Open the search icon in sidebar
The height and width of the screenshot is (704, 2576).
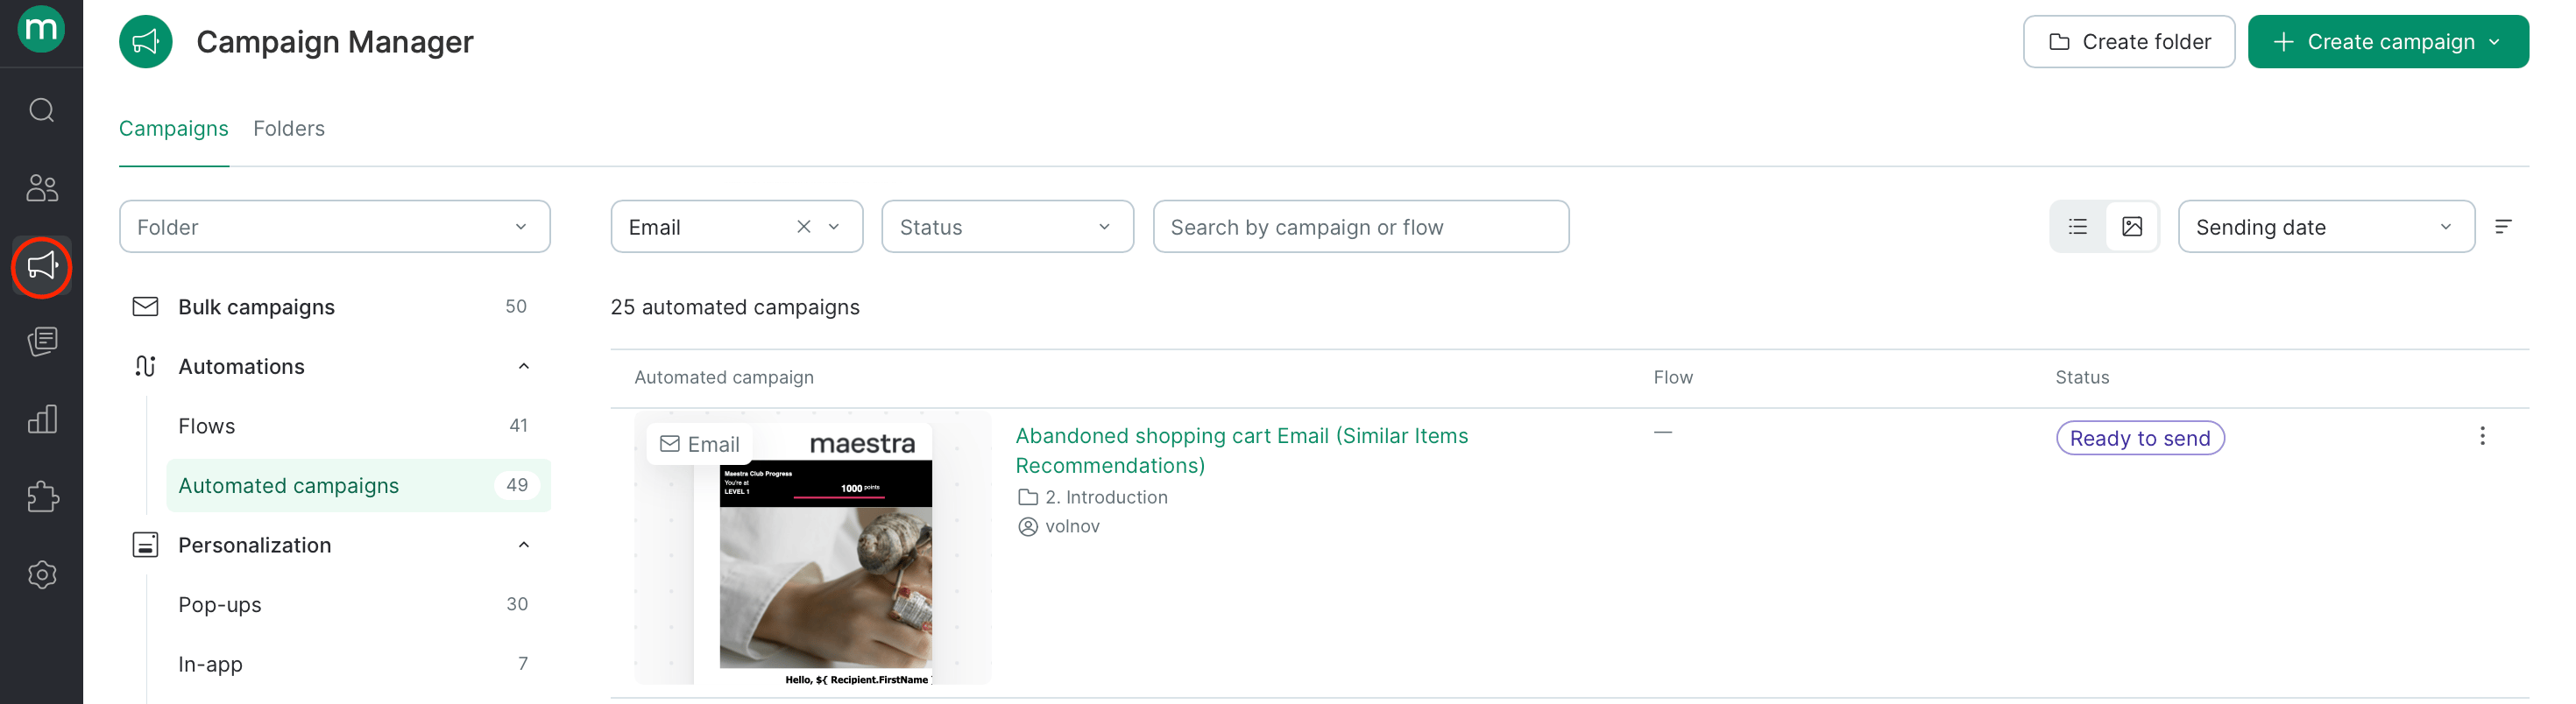point(41,110)
